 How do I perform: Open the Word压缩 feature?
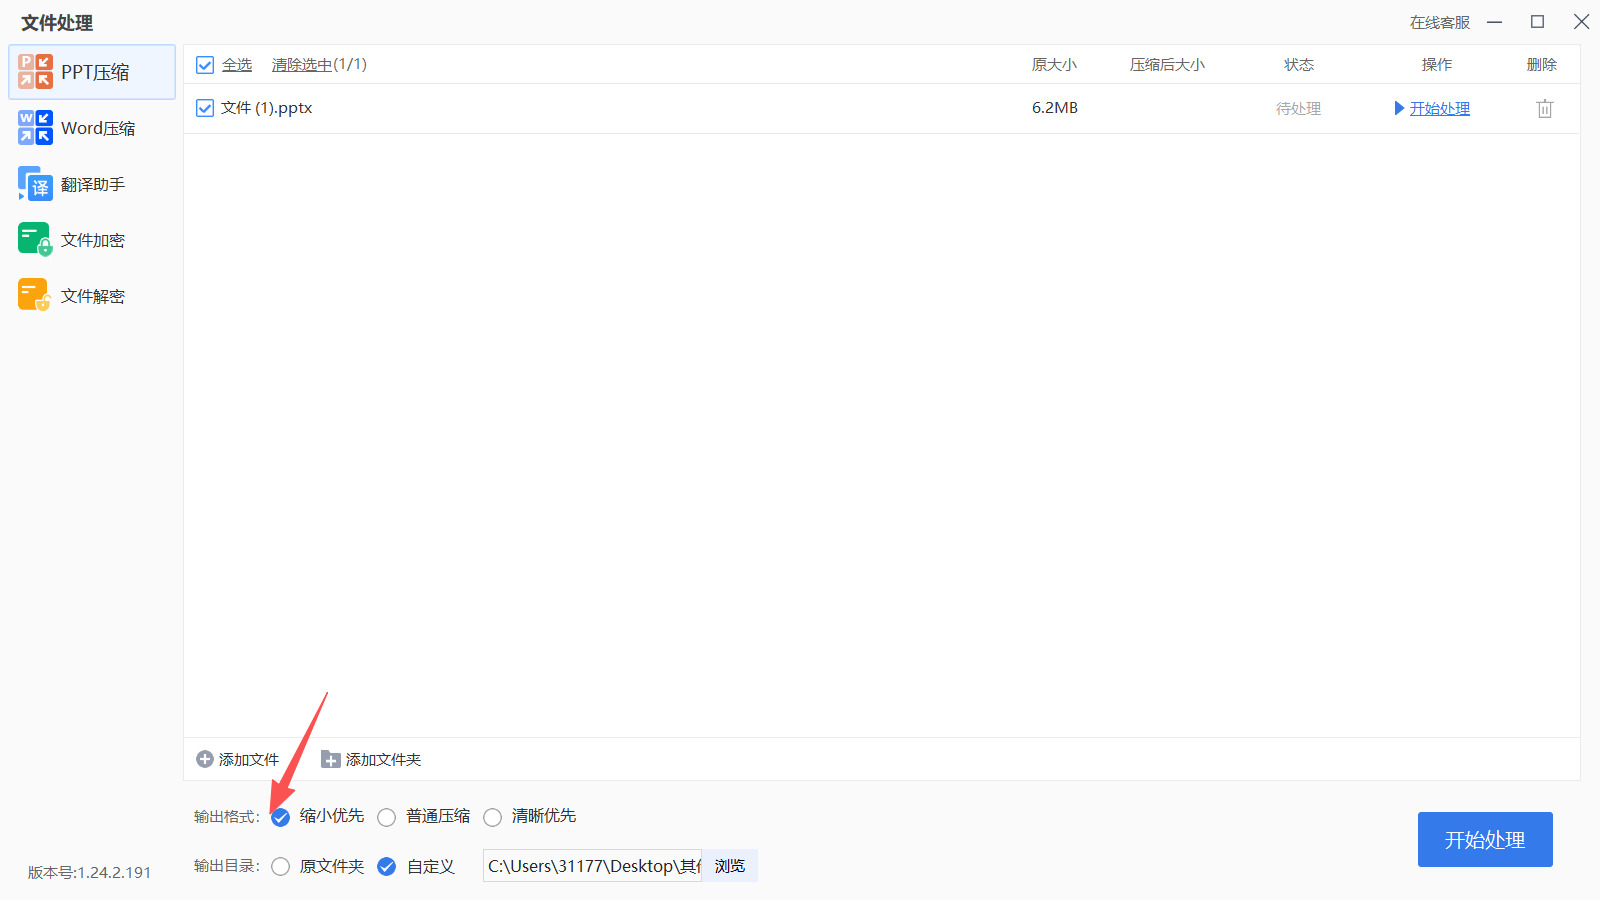(35, 127)
